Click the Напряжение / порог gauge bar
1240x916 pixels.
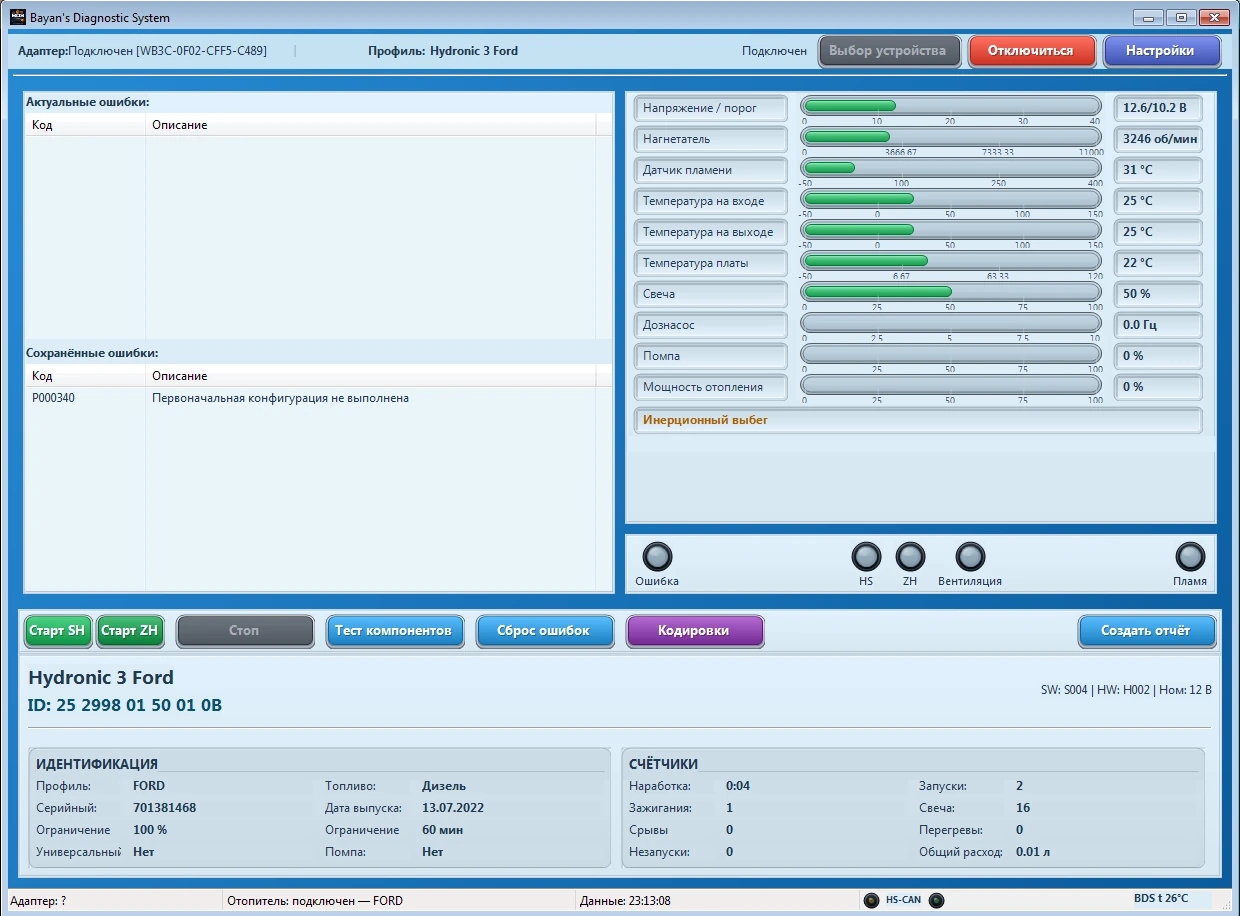click(951, 106)
